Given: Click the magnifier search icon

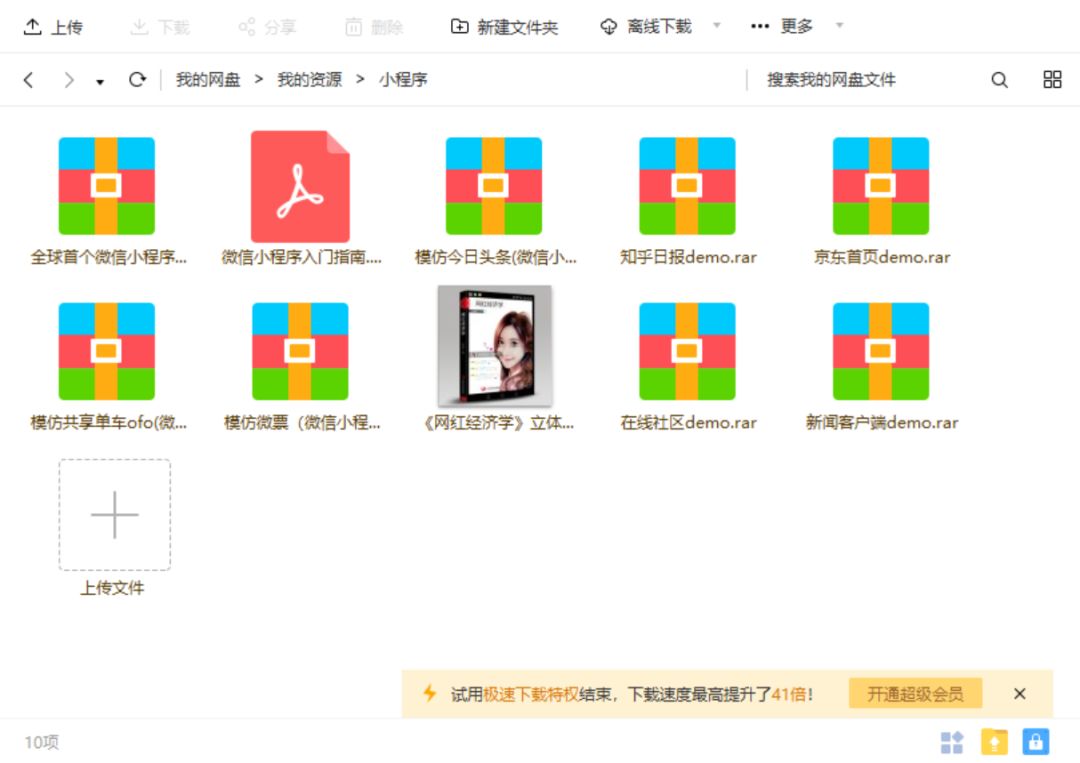Looking at the screenshot, I should coord(999,80).
